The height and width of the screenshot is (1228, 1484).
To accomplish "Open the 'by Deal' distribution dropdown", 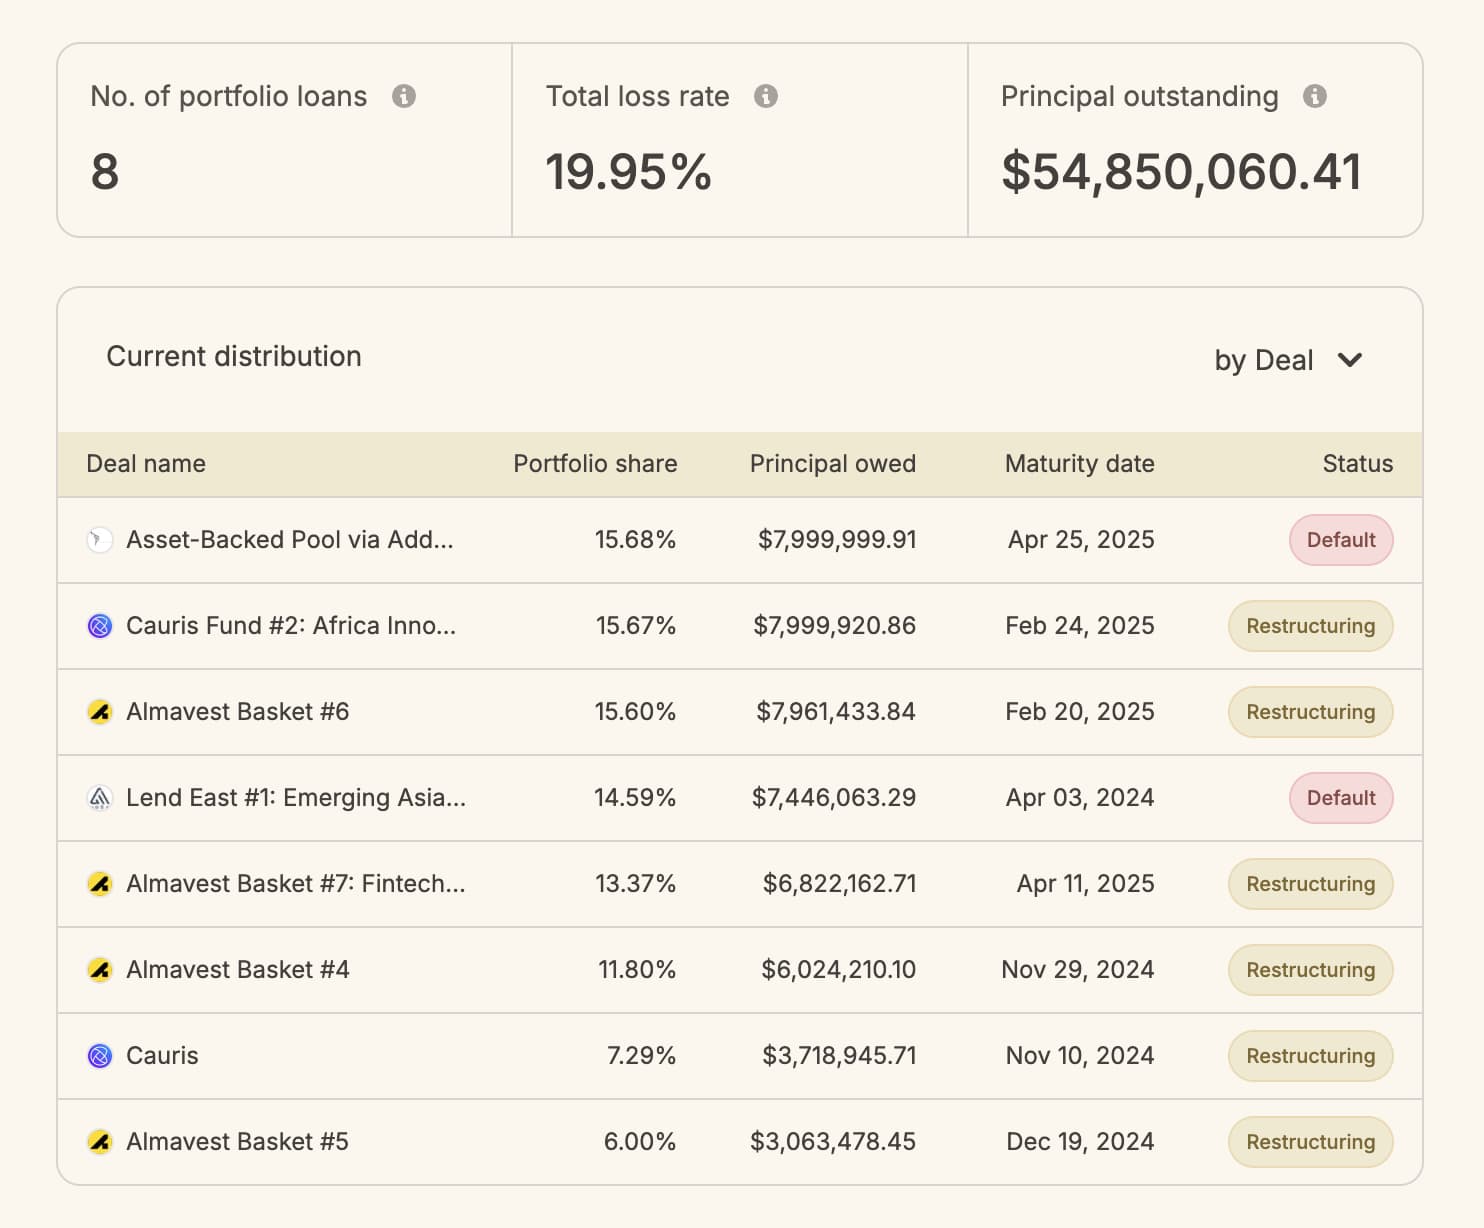I will 1264,360.
